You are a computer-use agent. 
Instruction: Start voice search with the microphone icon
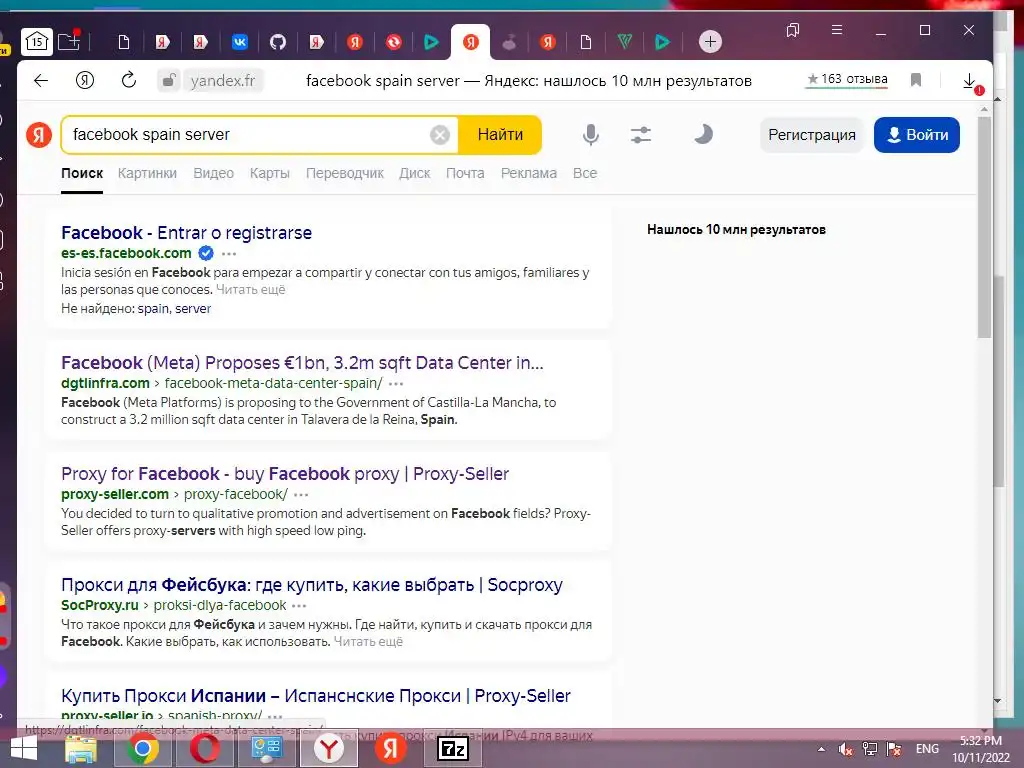click(590, 135)
